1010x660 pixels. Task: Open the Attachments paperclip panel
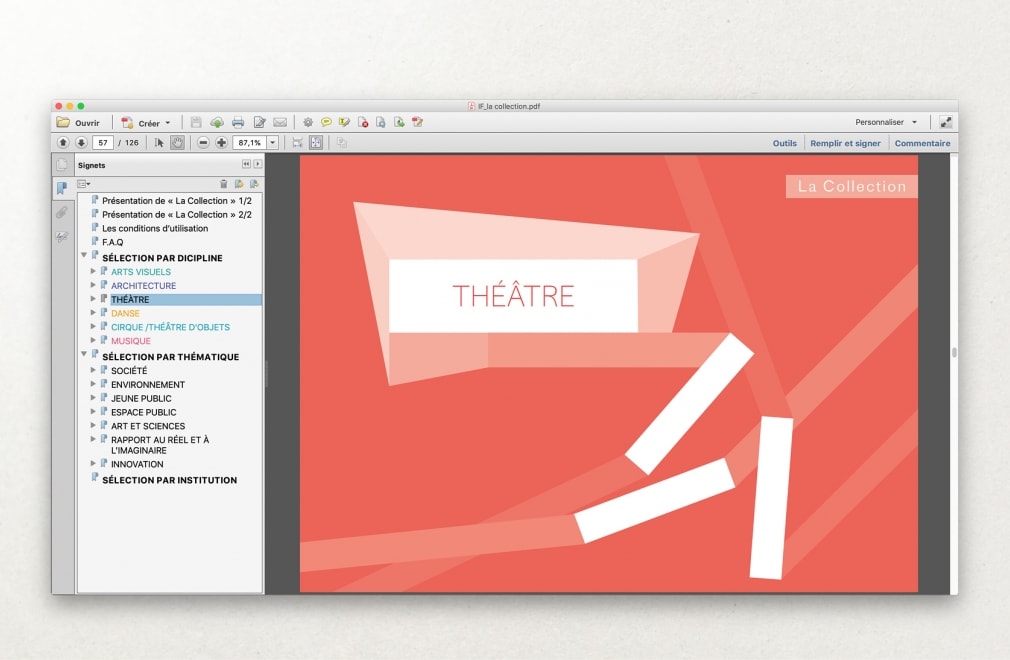pos(62,212)
